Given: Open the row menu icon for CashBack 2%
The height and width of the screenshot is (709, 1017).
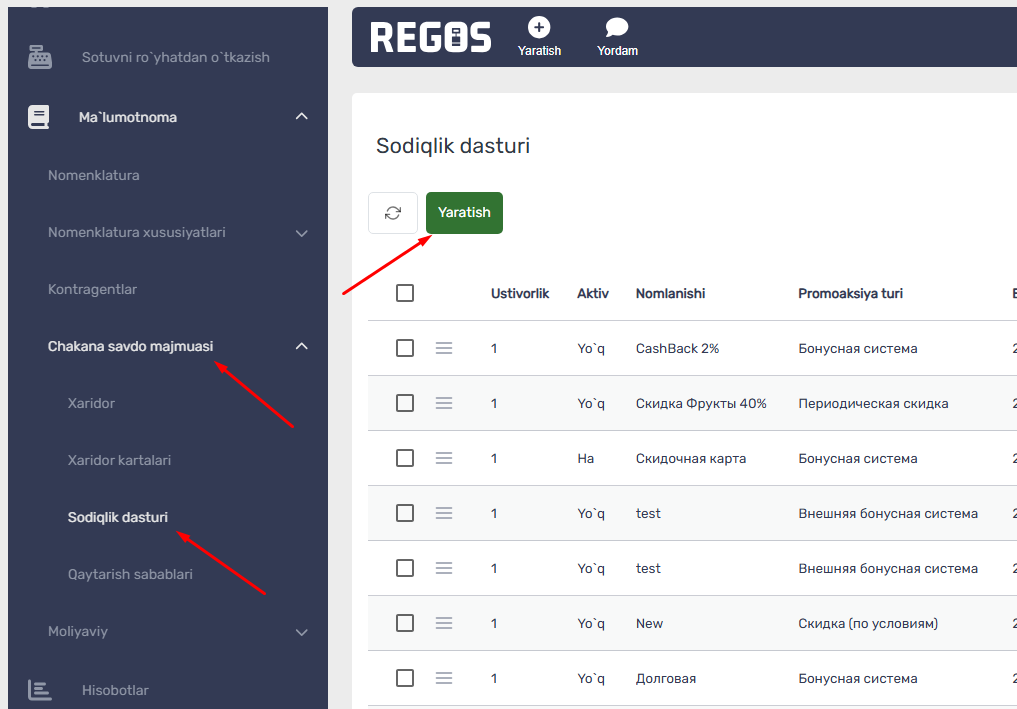Looking at the screenshot, I should [443, 348].
